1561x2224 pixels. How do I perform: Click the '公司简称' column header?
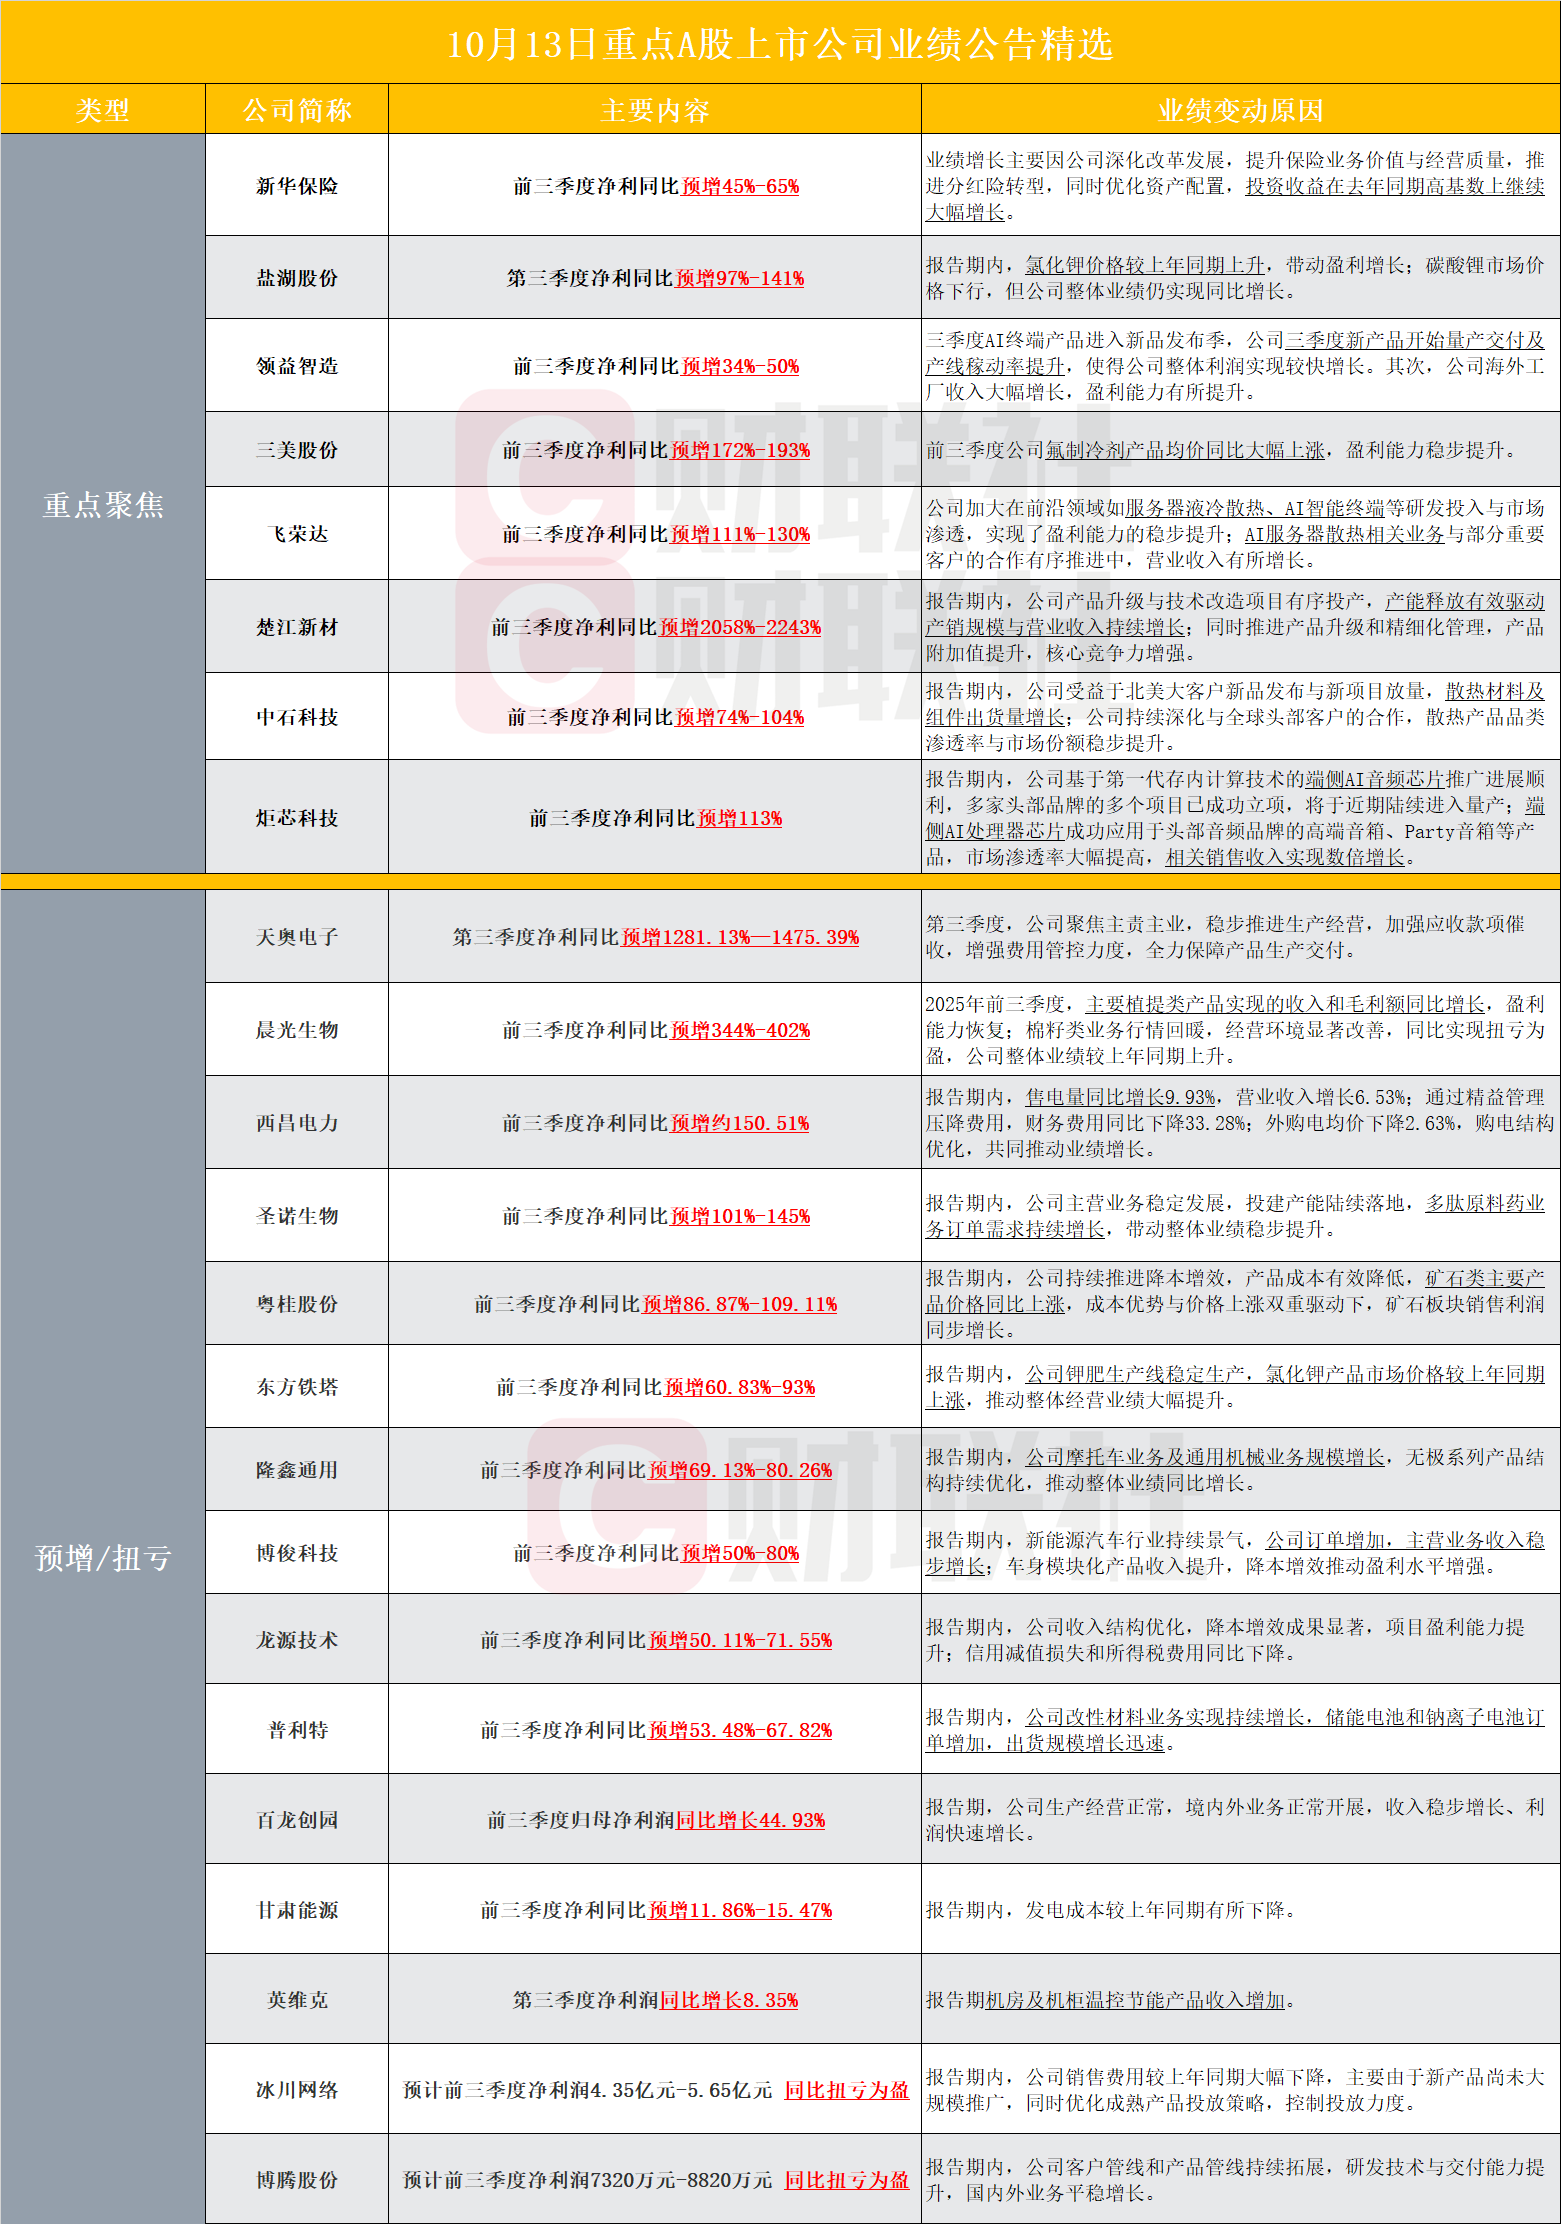[x=297, y=110]
